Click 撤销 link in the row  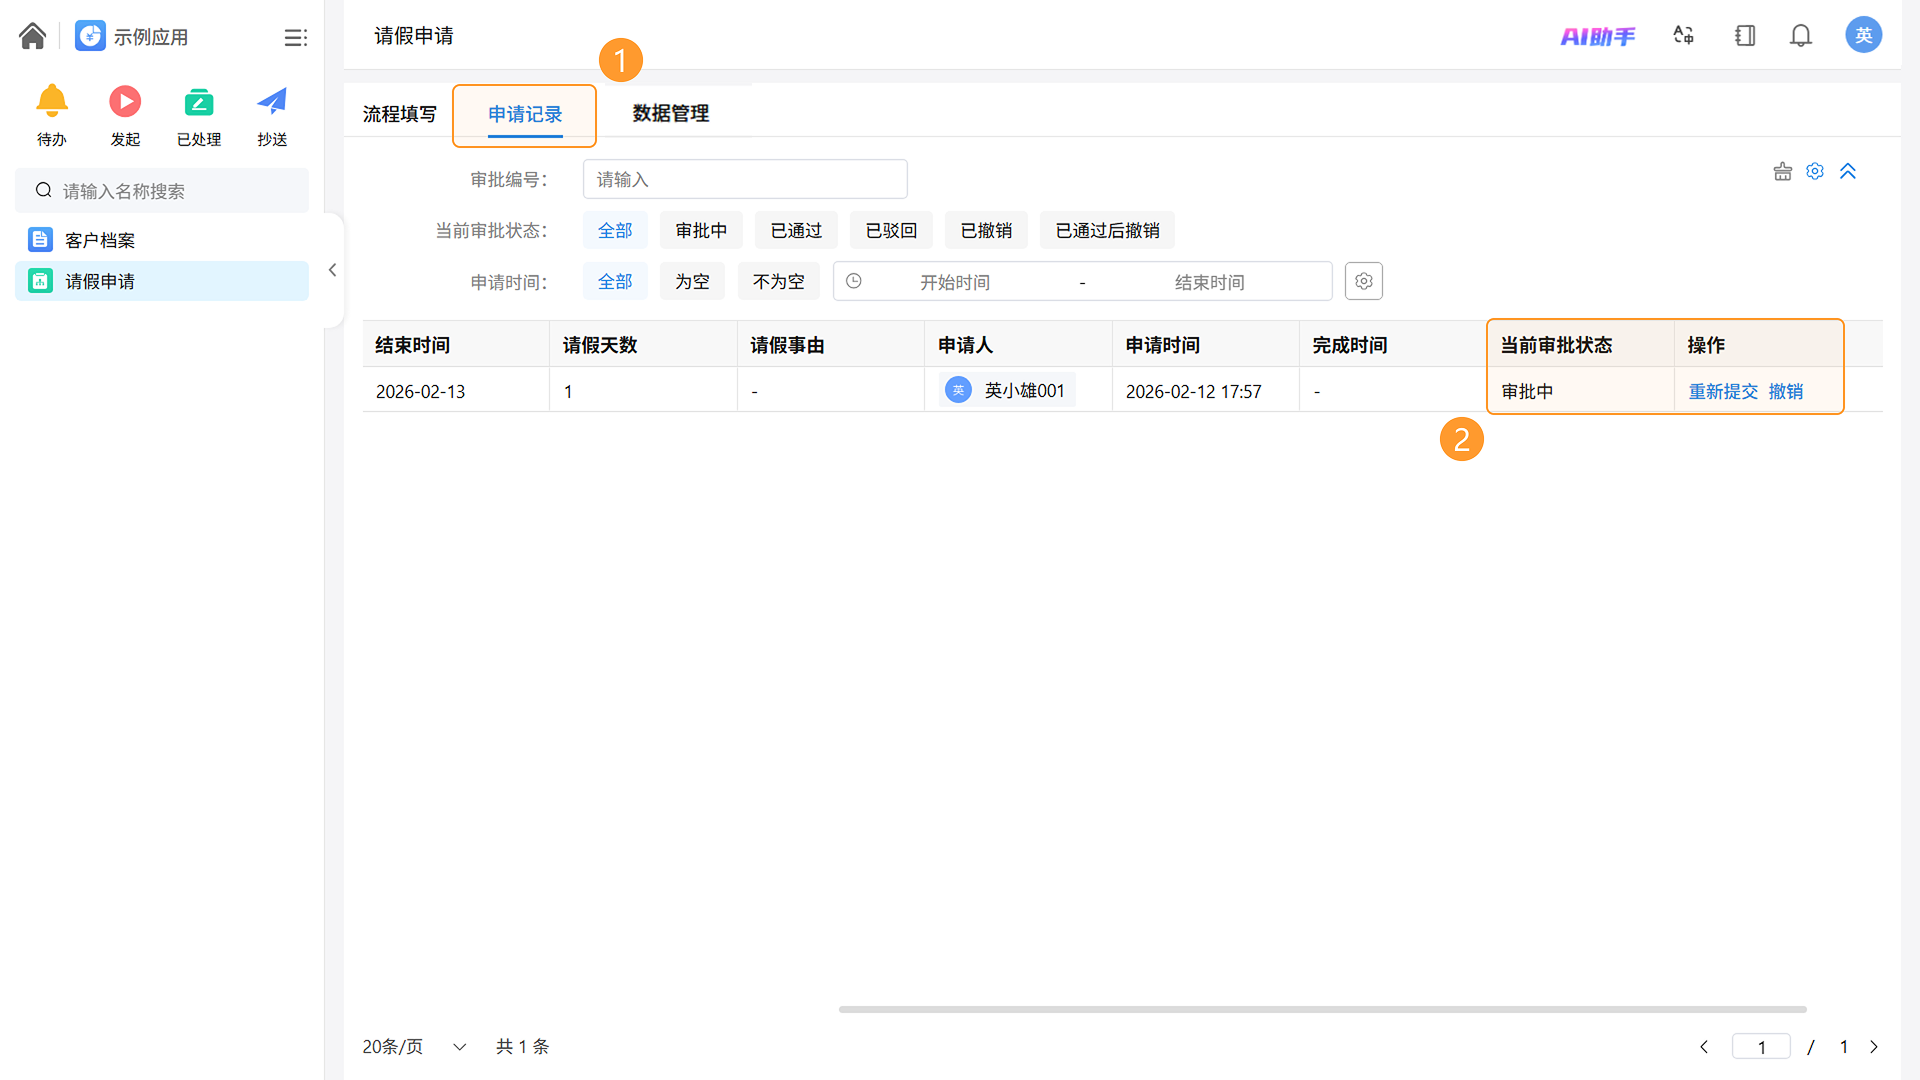click(x=1786, y=392)
